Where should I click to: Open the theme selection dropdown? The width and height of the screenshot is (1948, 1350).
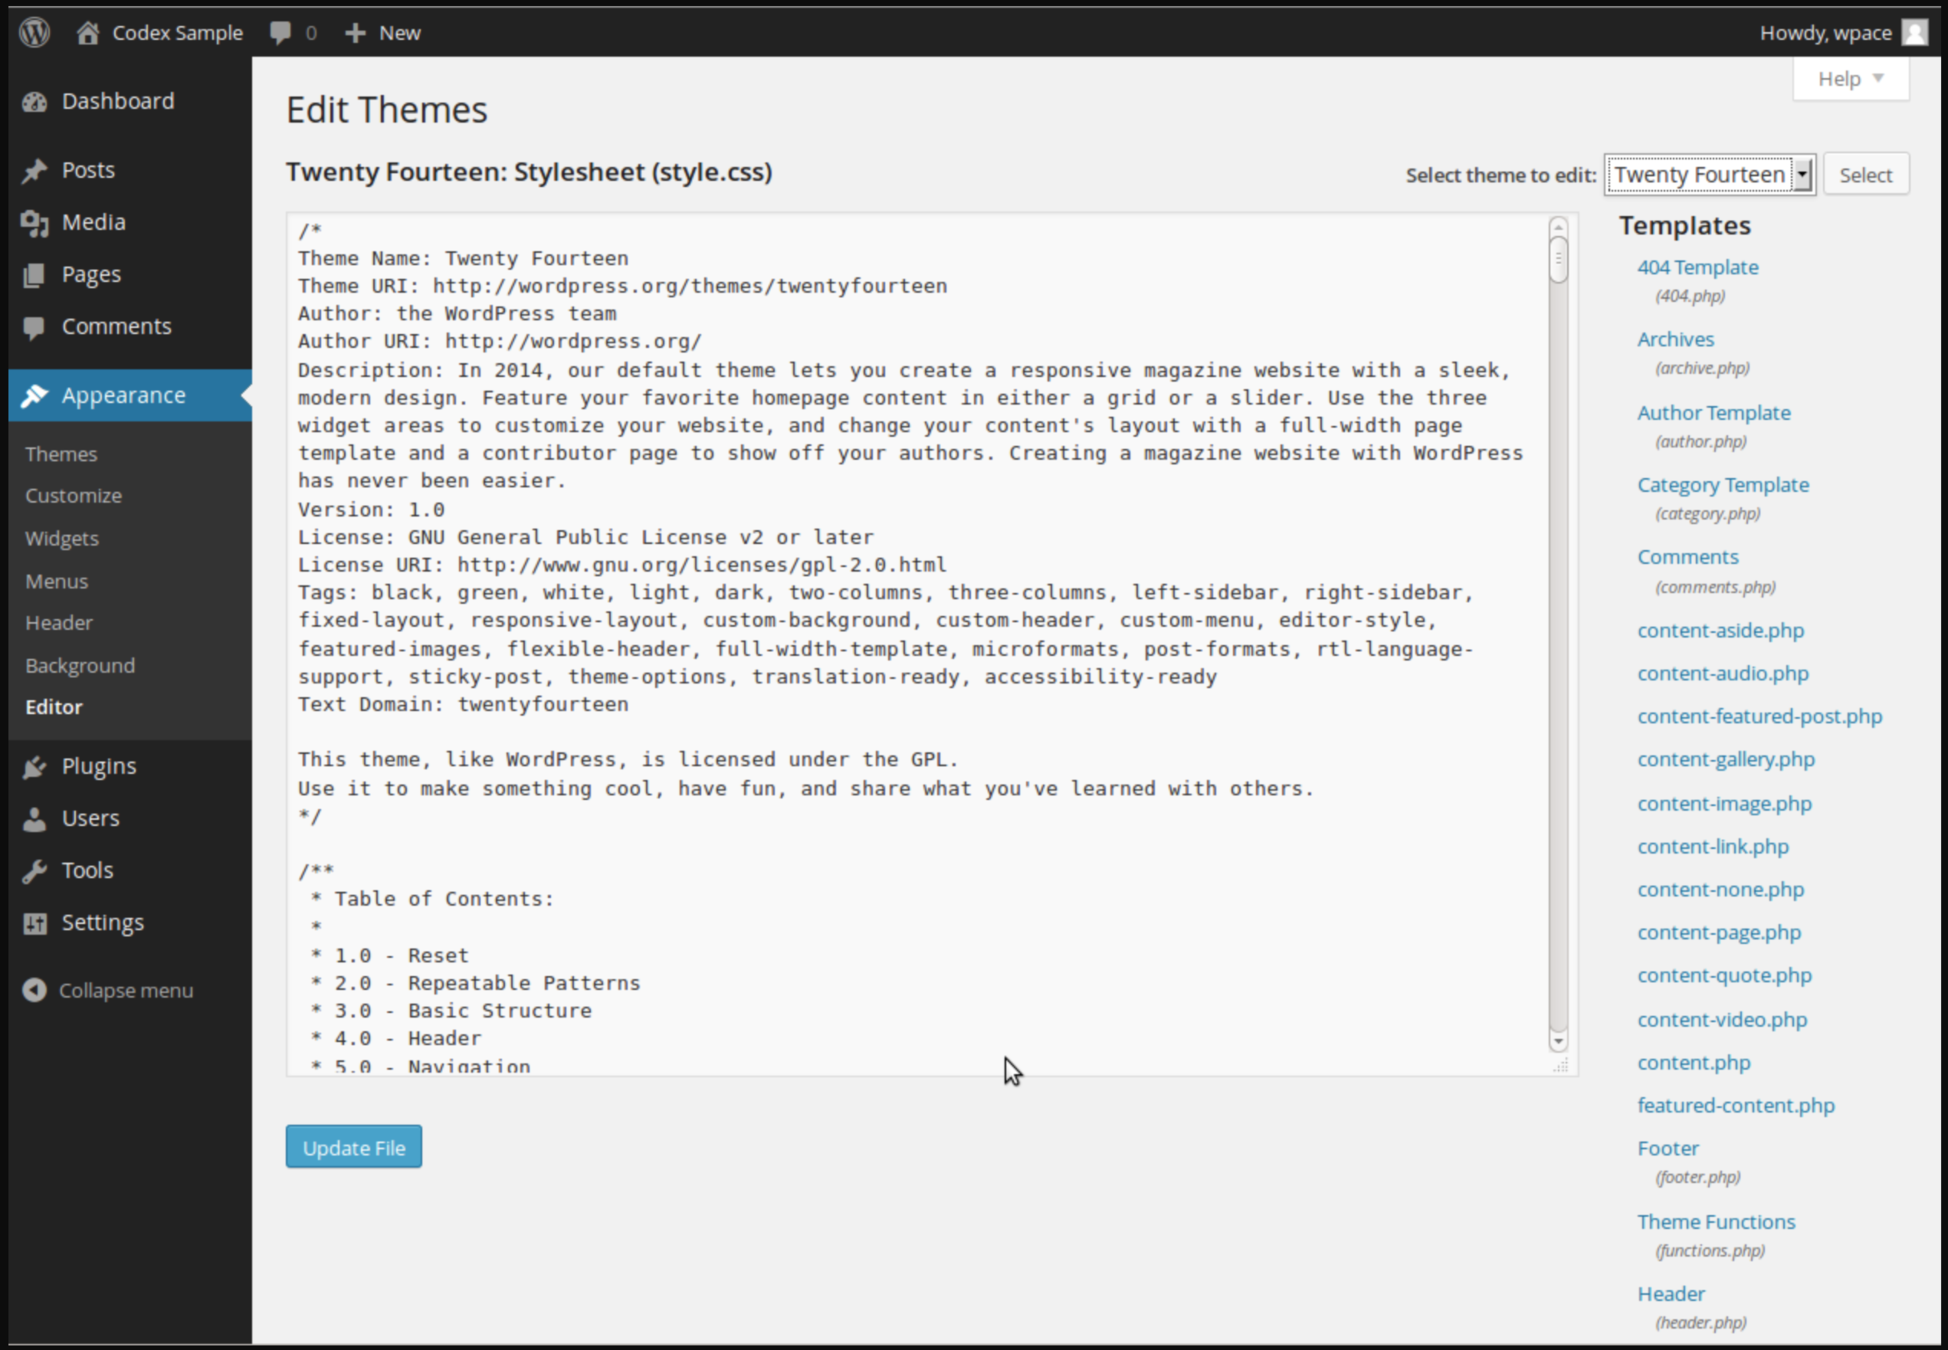1709,175
